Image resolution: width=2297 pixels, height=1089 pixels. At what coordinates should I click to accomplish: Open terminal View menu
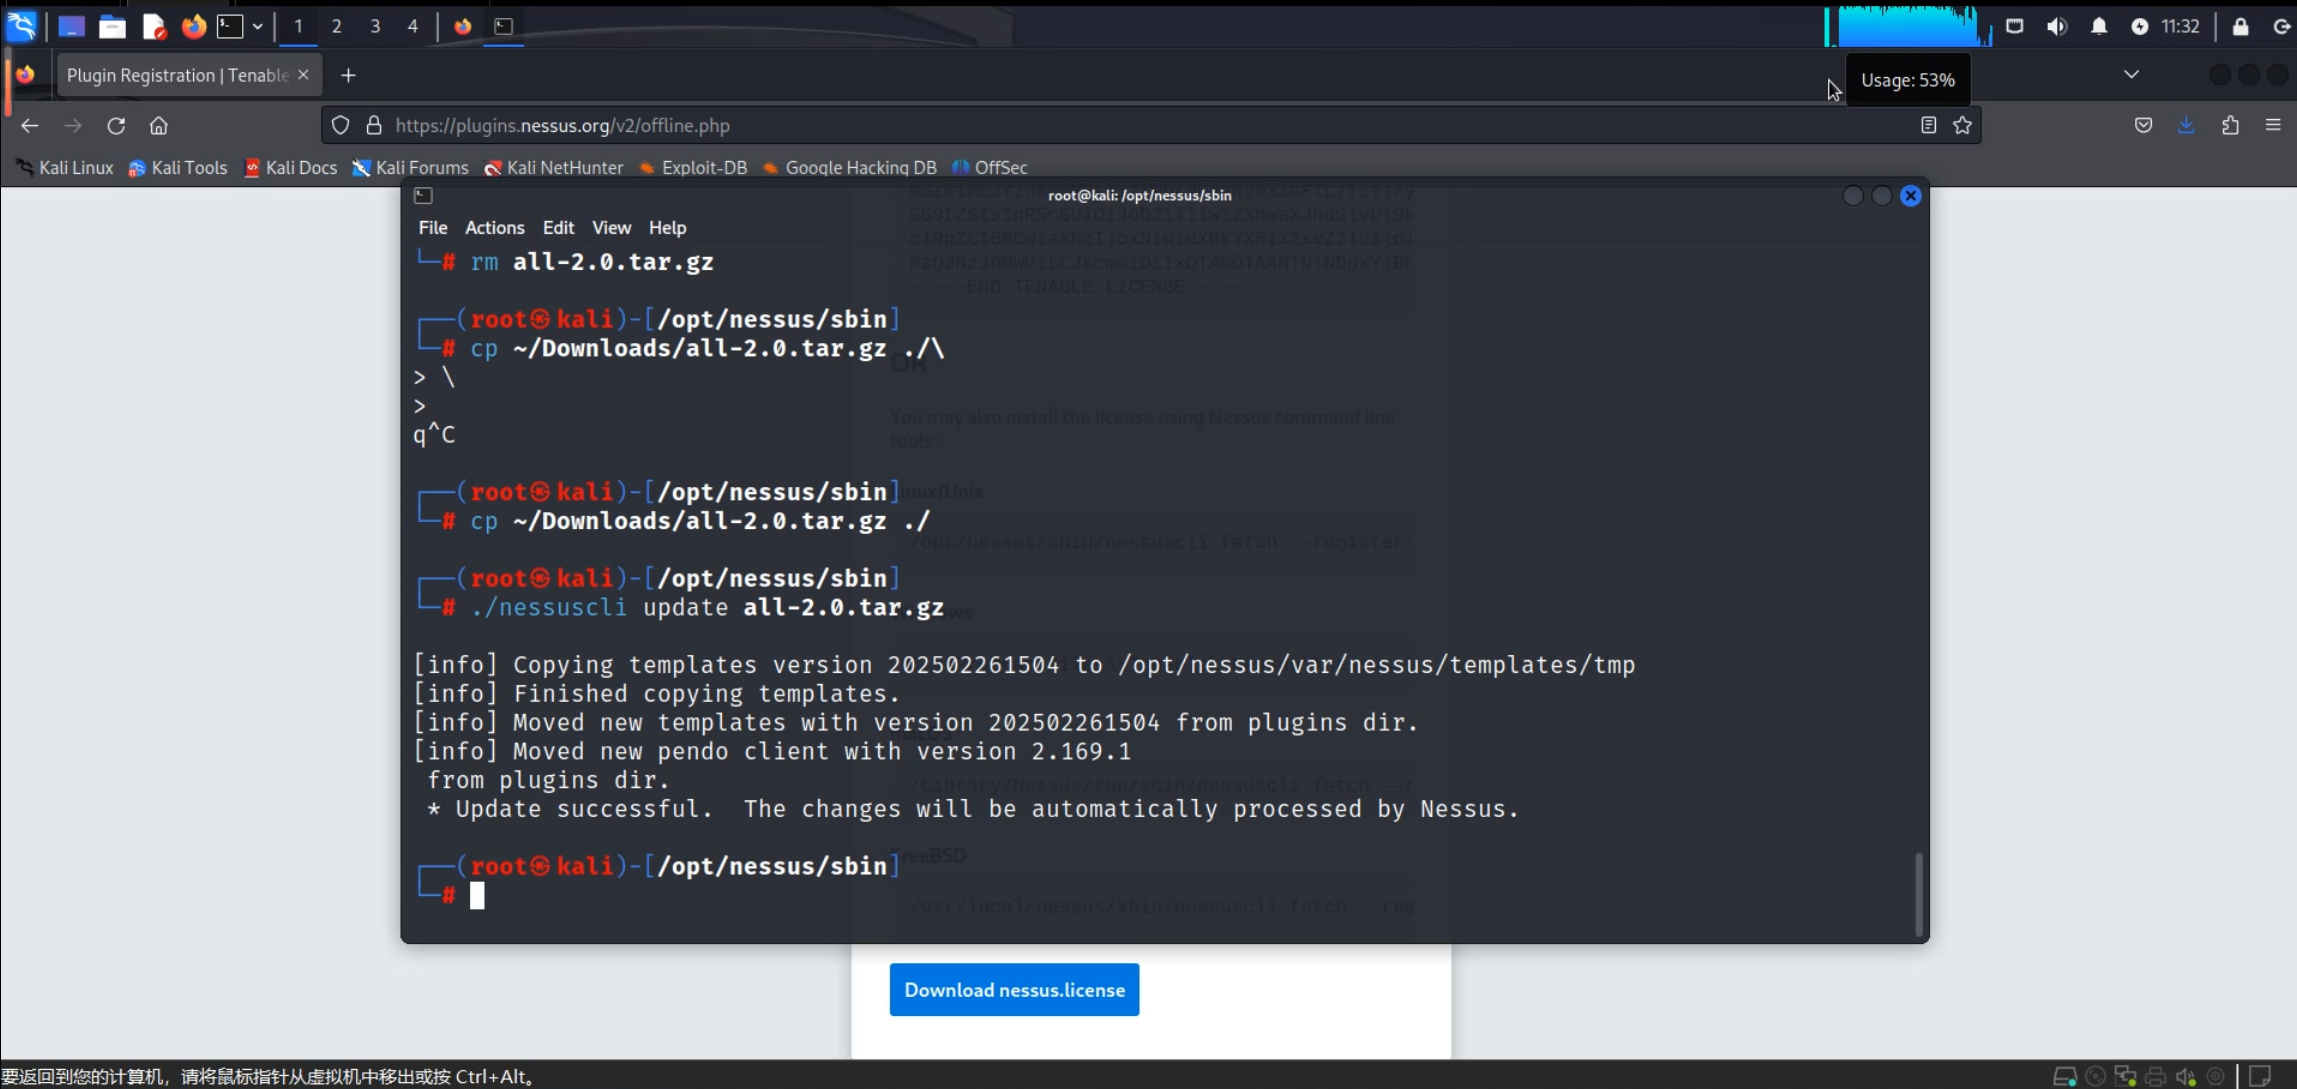click(x=611, y=228)
